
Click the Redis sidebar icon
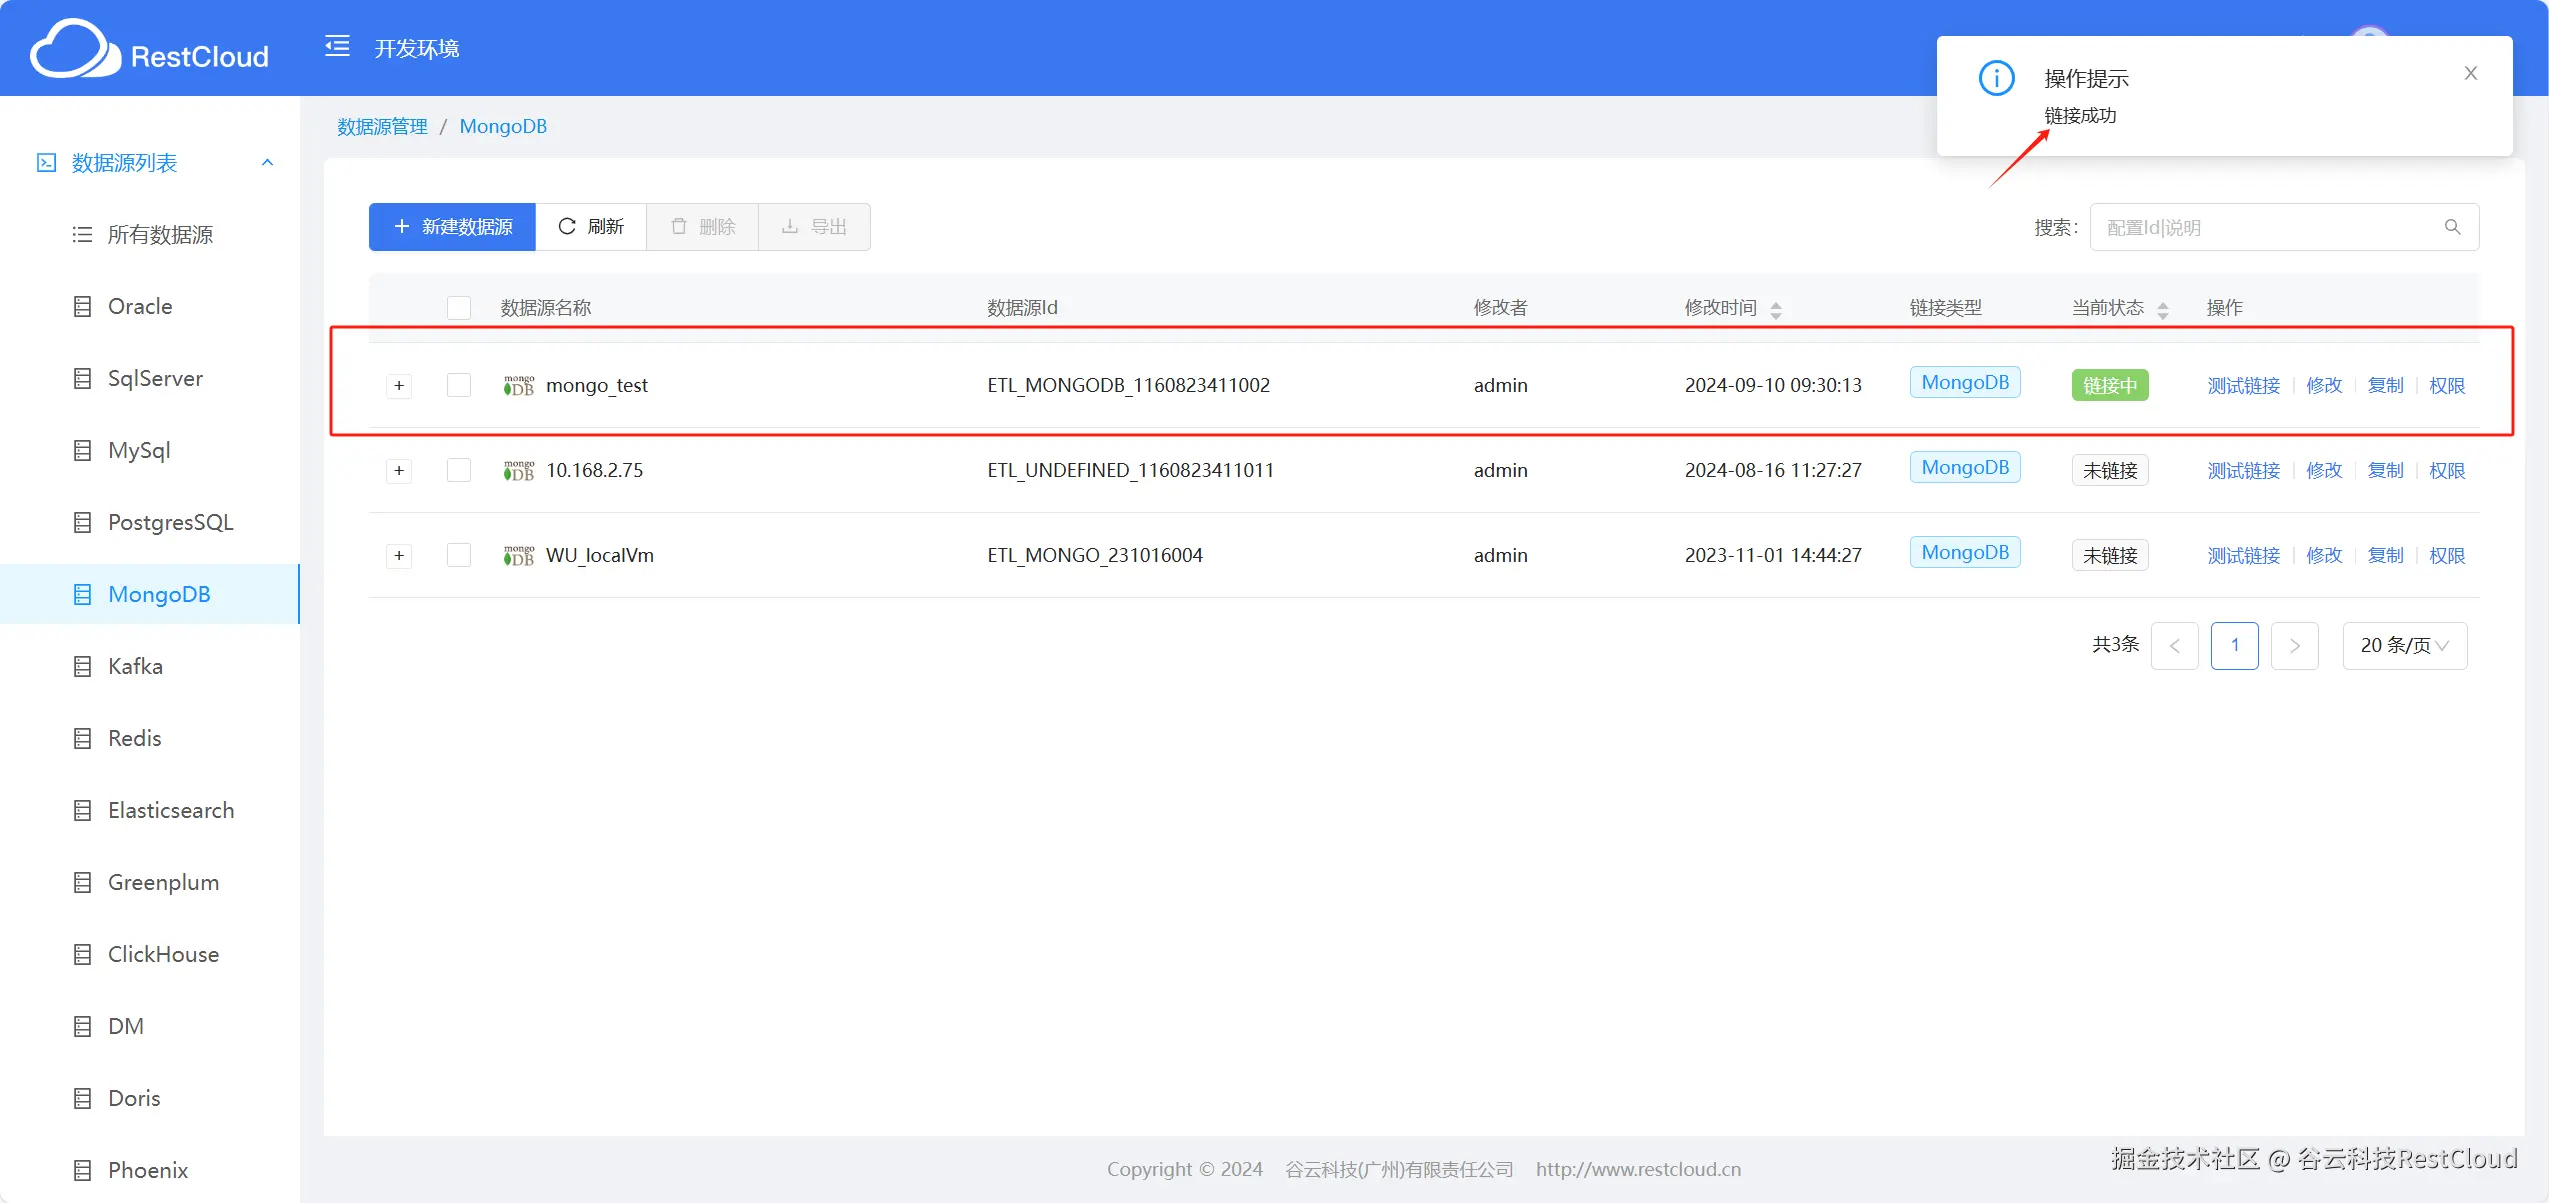pyautogui.click(x=83, y=738)
